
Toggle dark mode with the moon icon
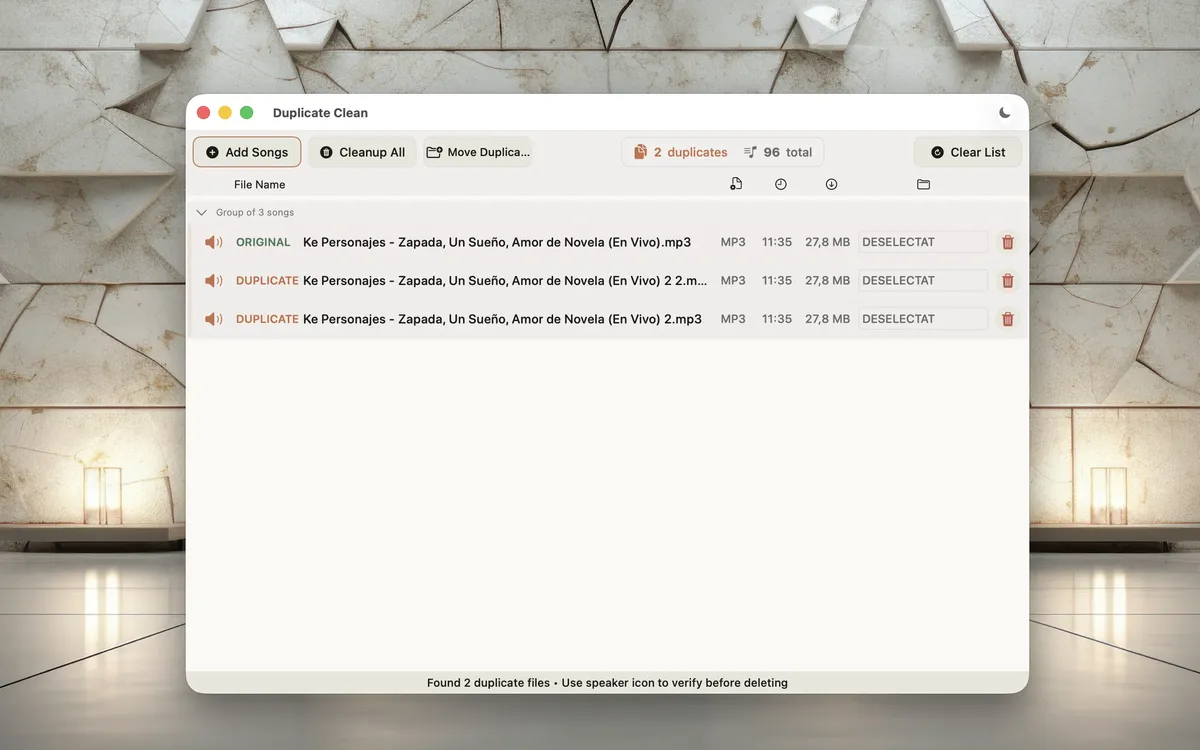1004,113
